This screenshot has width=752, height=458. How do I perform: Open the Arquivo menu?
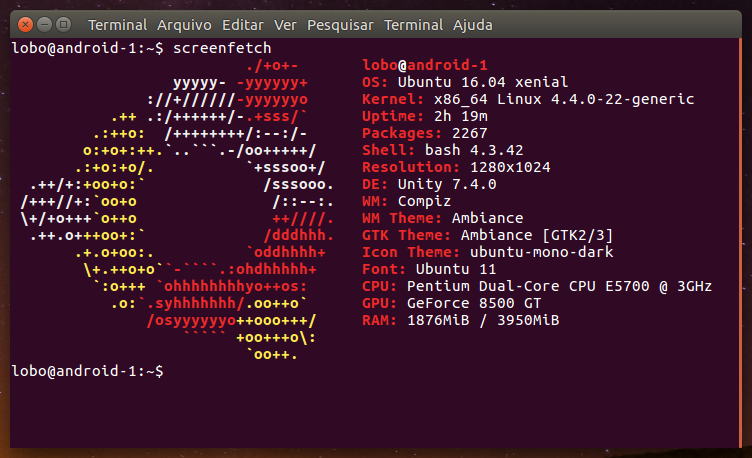(184, 25)
